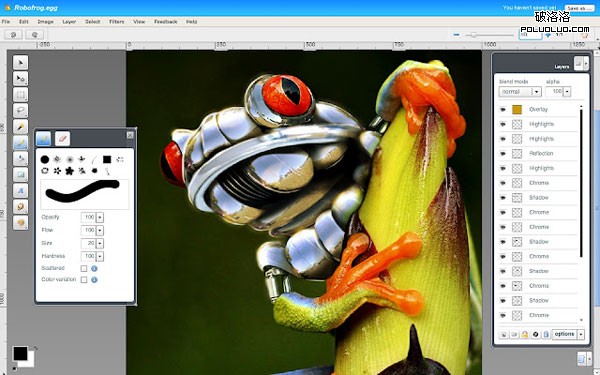Pick the square brush tip preset
Screen dimensions: 600x375
107,159
